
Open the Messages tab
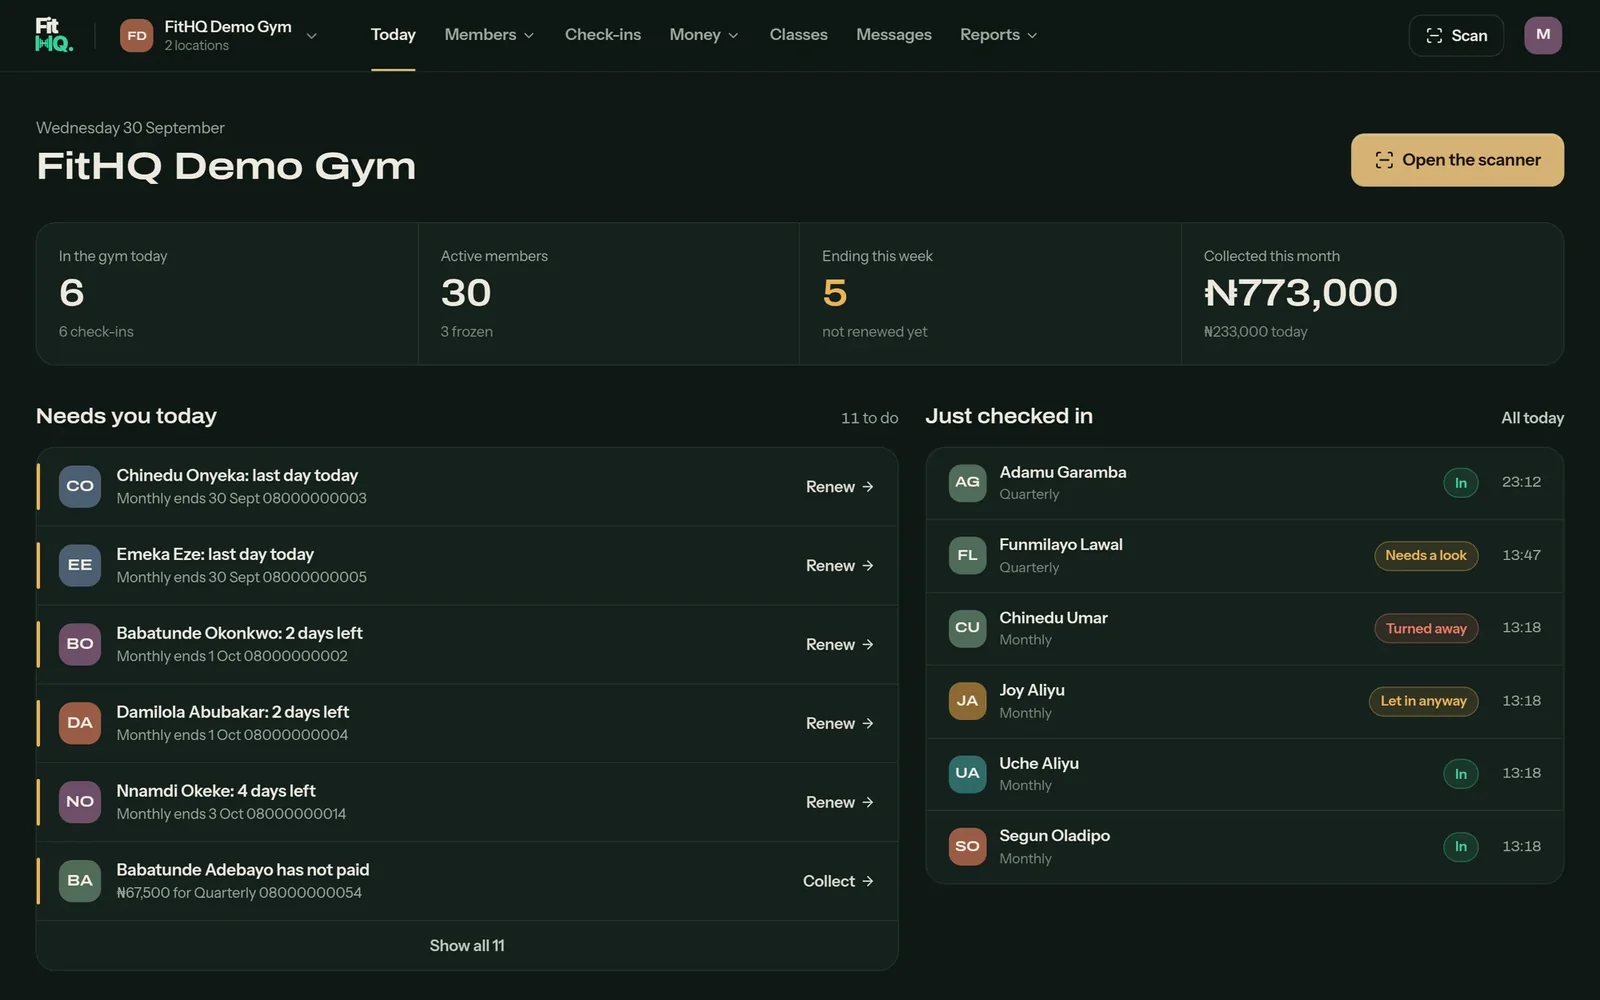point(894,35)
